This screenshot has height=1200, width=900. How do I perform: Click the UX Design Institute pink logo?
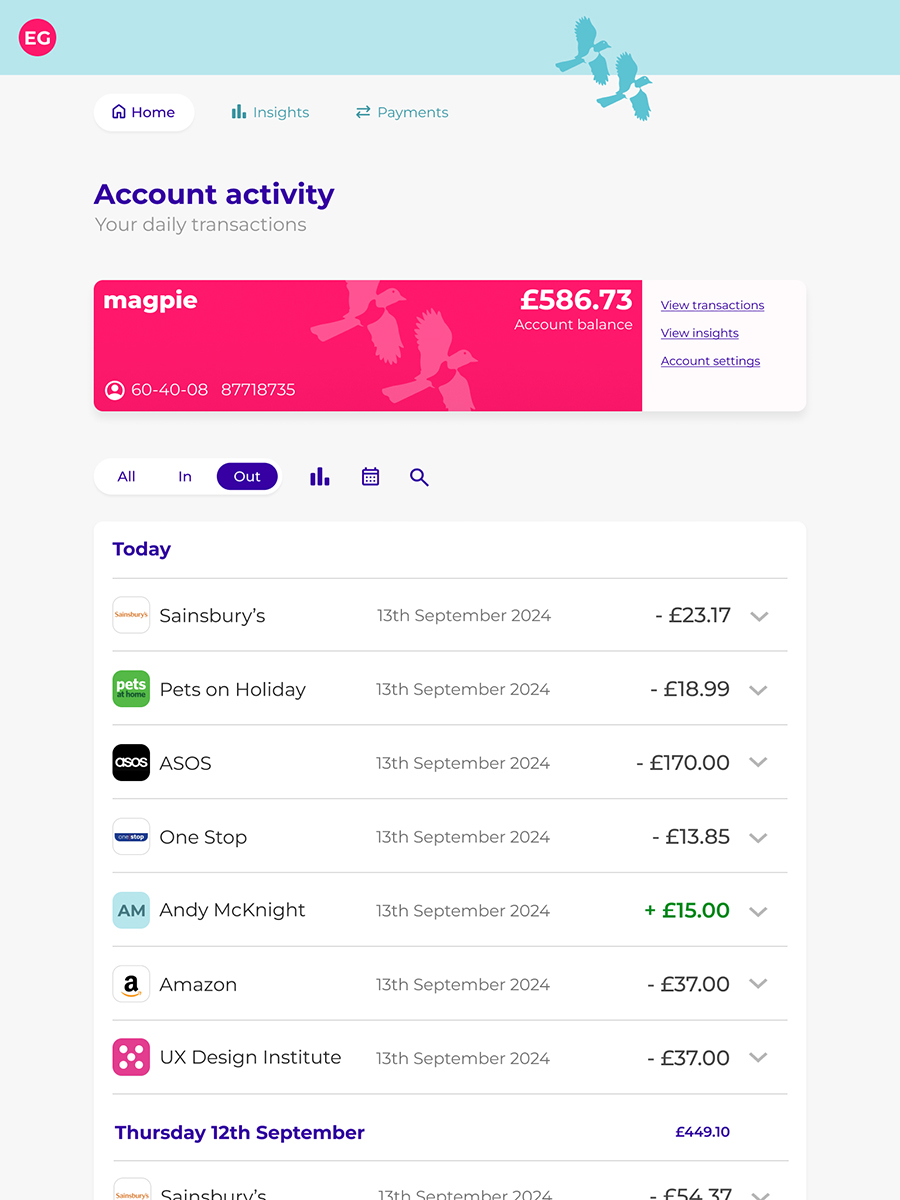click(131, 1057)
